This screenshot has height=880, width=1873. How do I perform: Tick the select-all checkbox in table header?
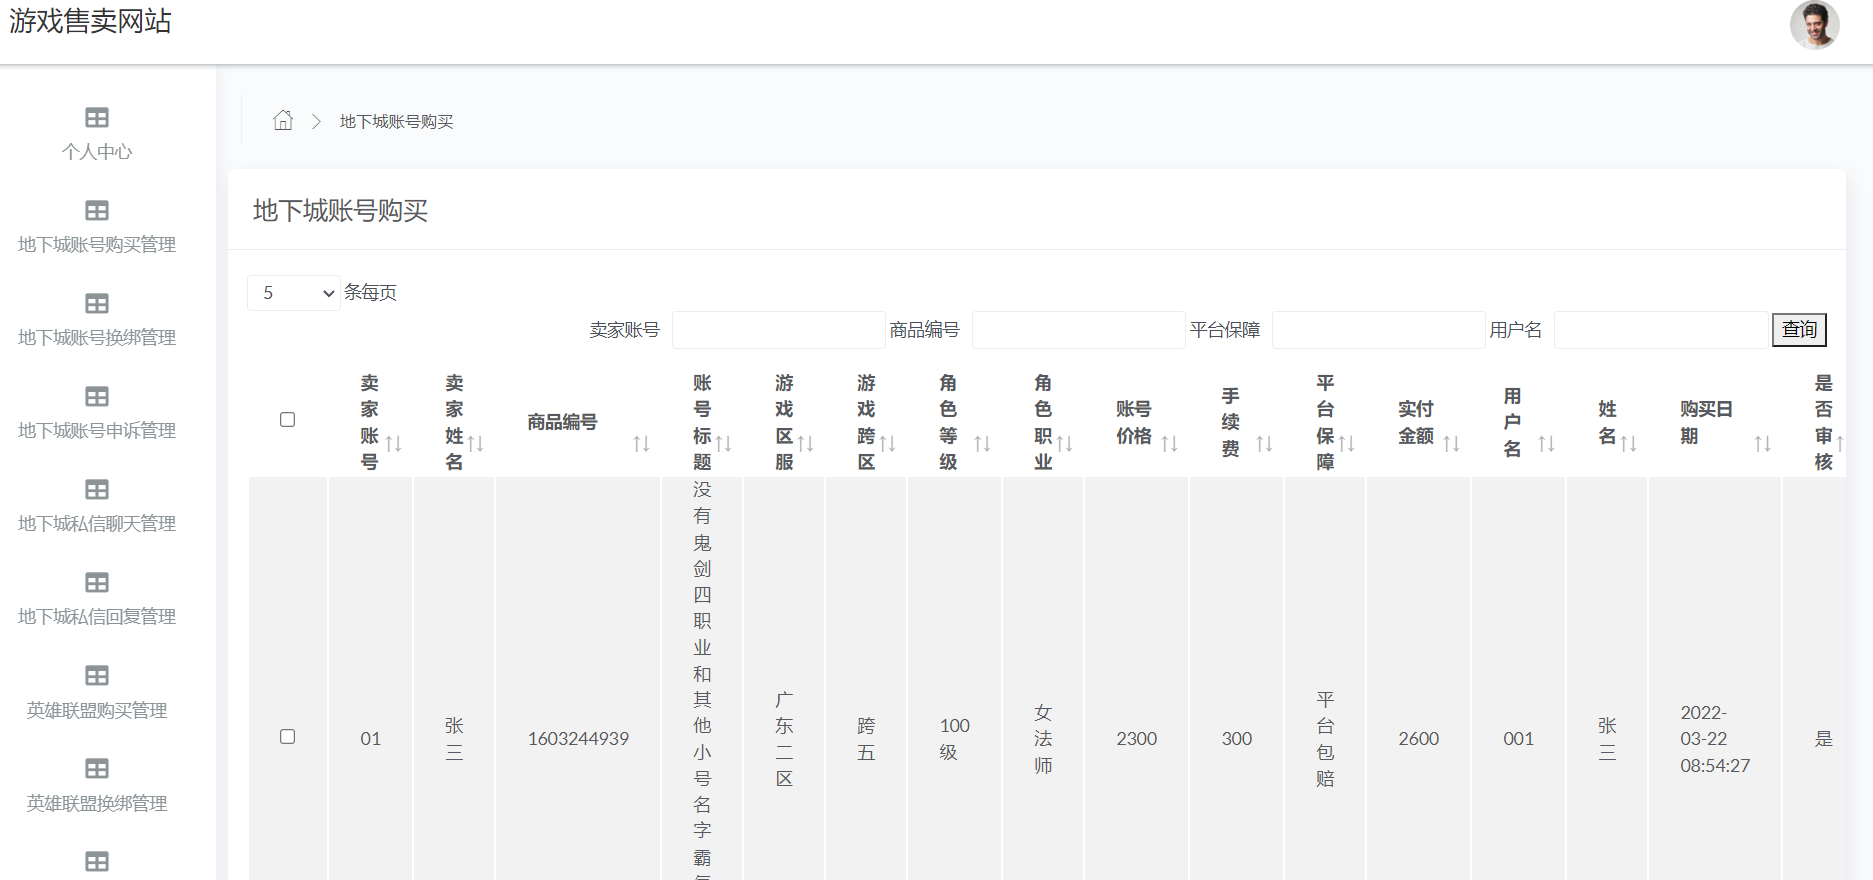pos(288,420)
